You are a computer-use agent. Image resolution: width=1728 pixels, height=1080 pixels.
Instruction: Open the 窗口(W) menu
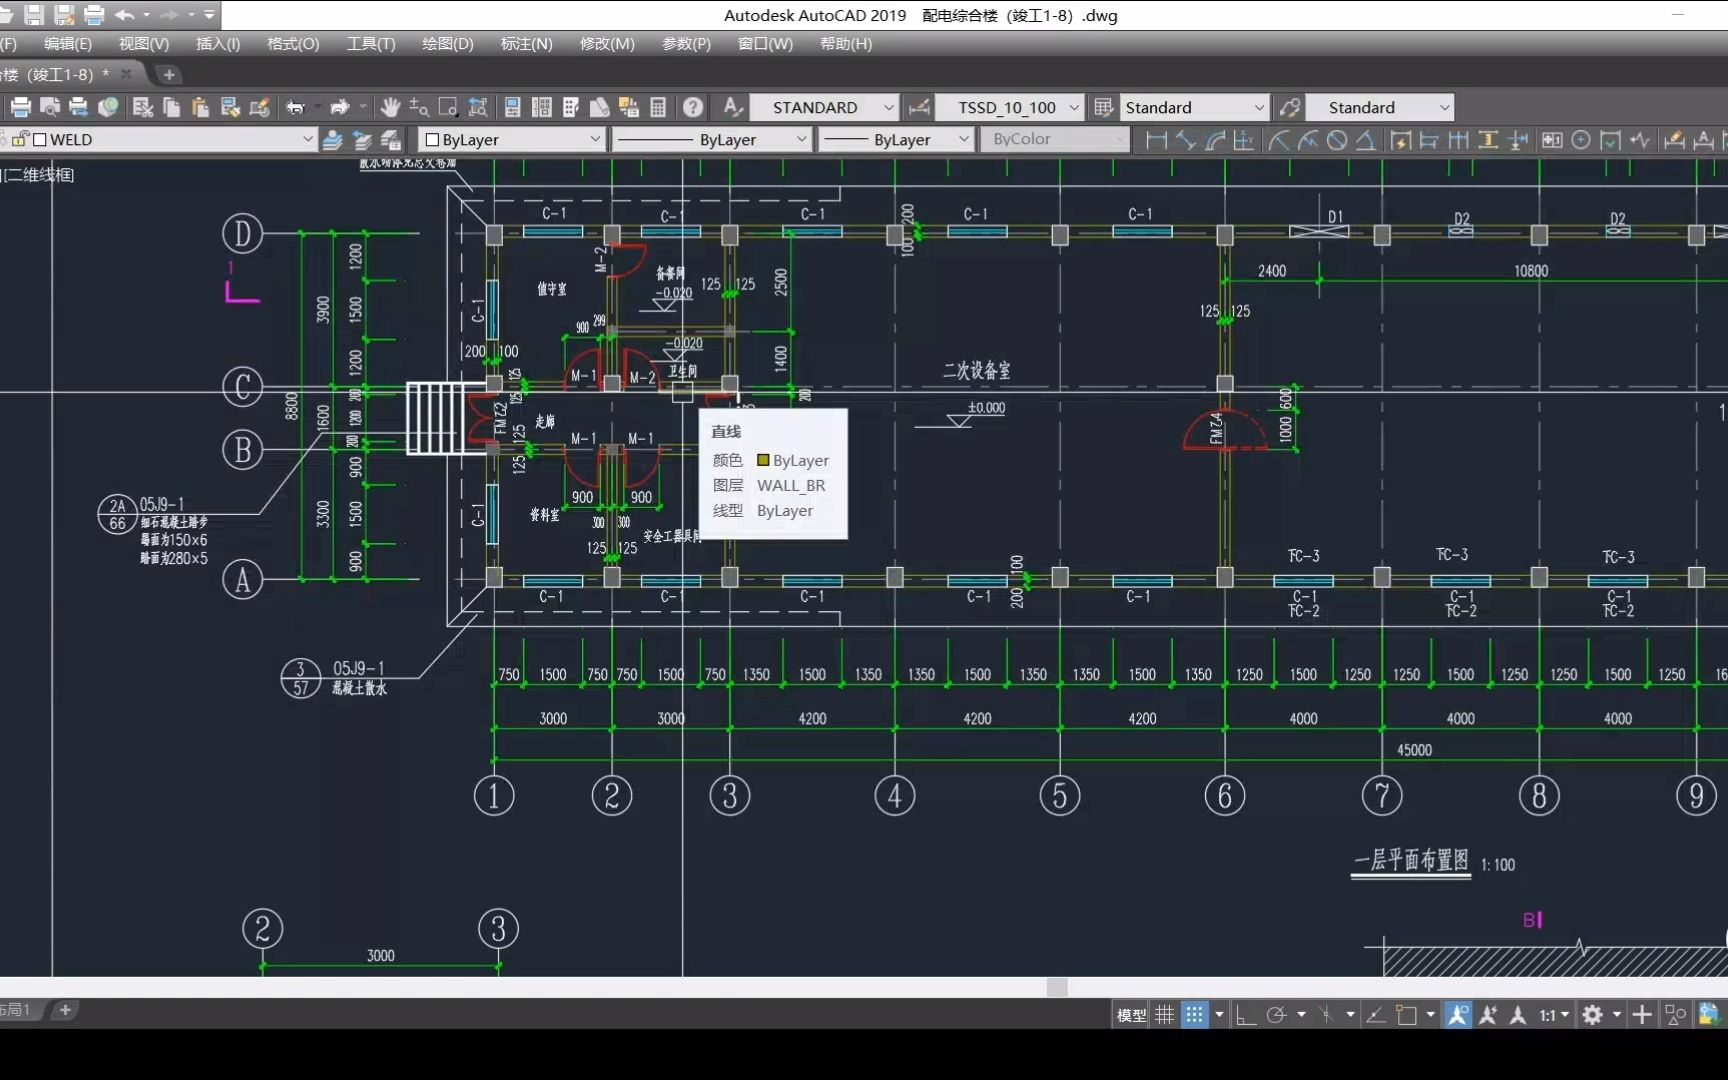point(765,44)
